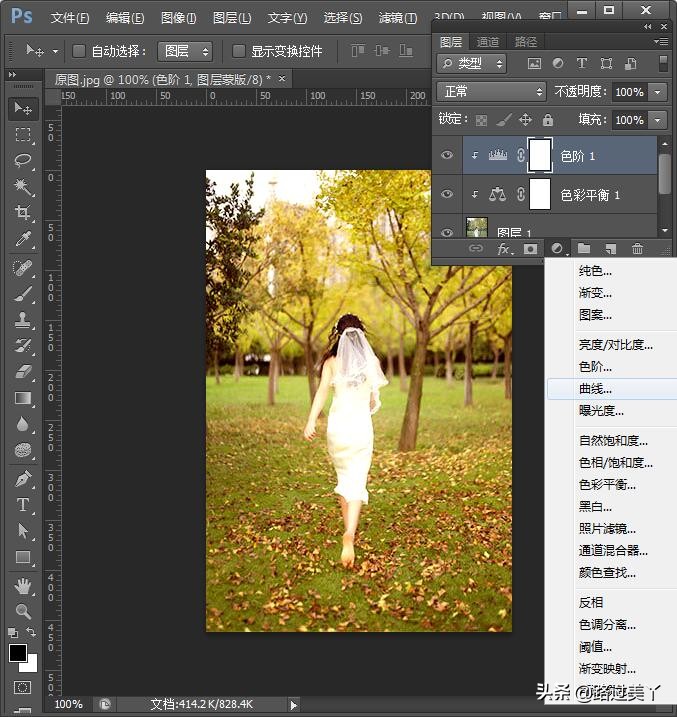677x717 pixels.
Task: Open the 文件(F) menu
Action: click(x=70, y=18)
